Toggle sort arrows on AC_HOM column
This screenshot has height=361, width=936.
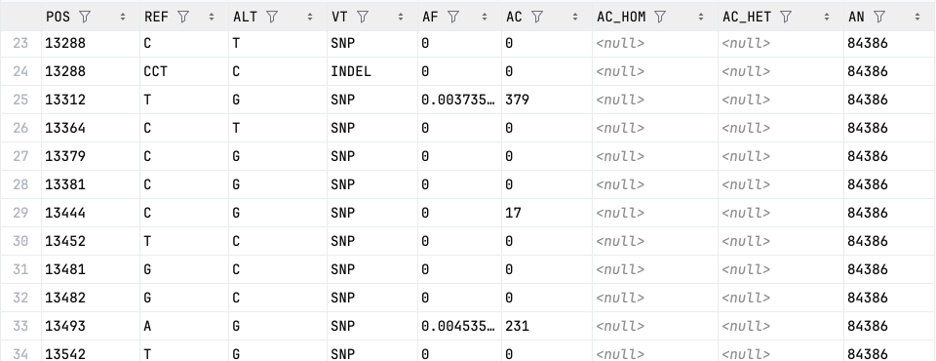pyautogui.click(x=701, y=17)
